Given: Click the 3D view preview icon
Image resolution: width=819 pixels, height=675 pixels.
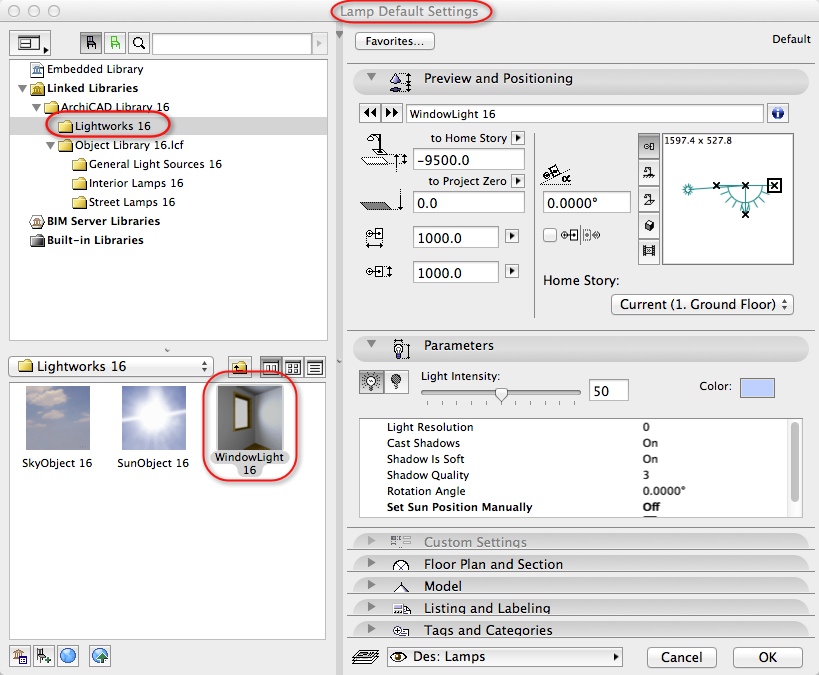Looking at the screenshot, I should (x=648, y=225).
